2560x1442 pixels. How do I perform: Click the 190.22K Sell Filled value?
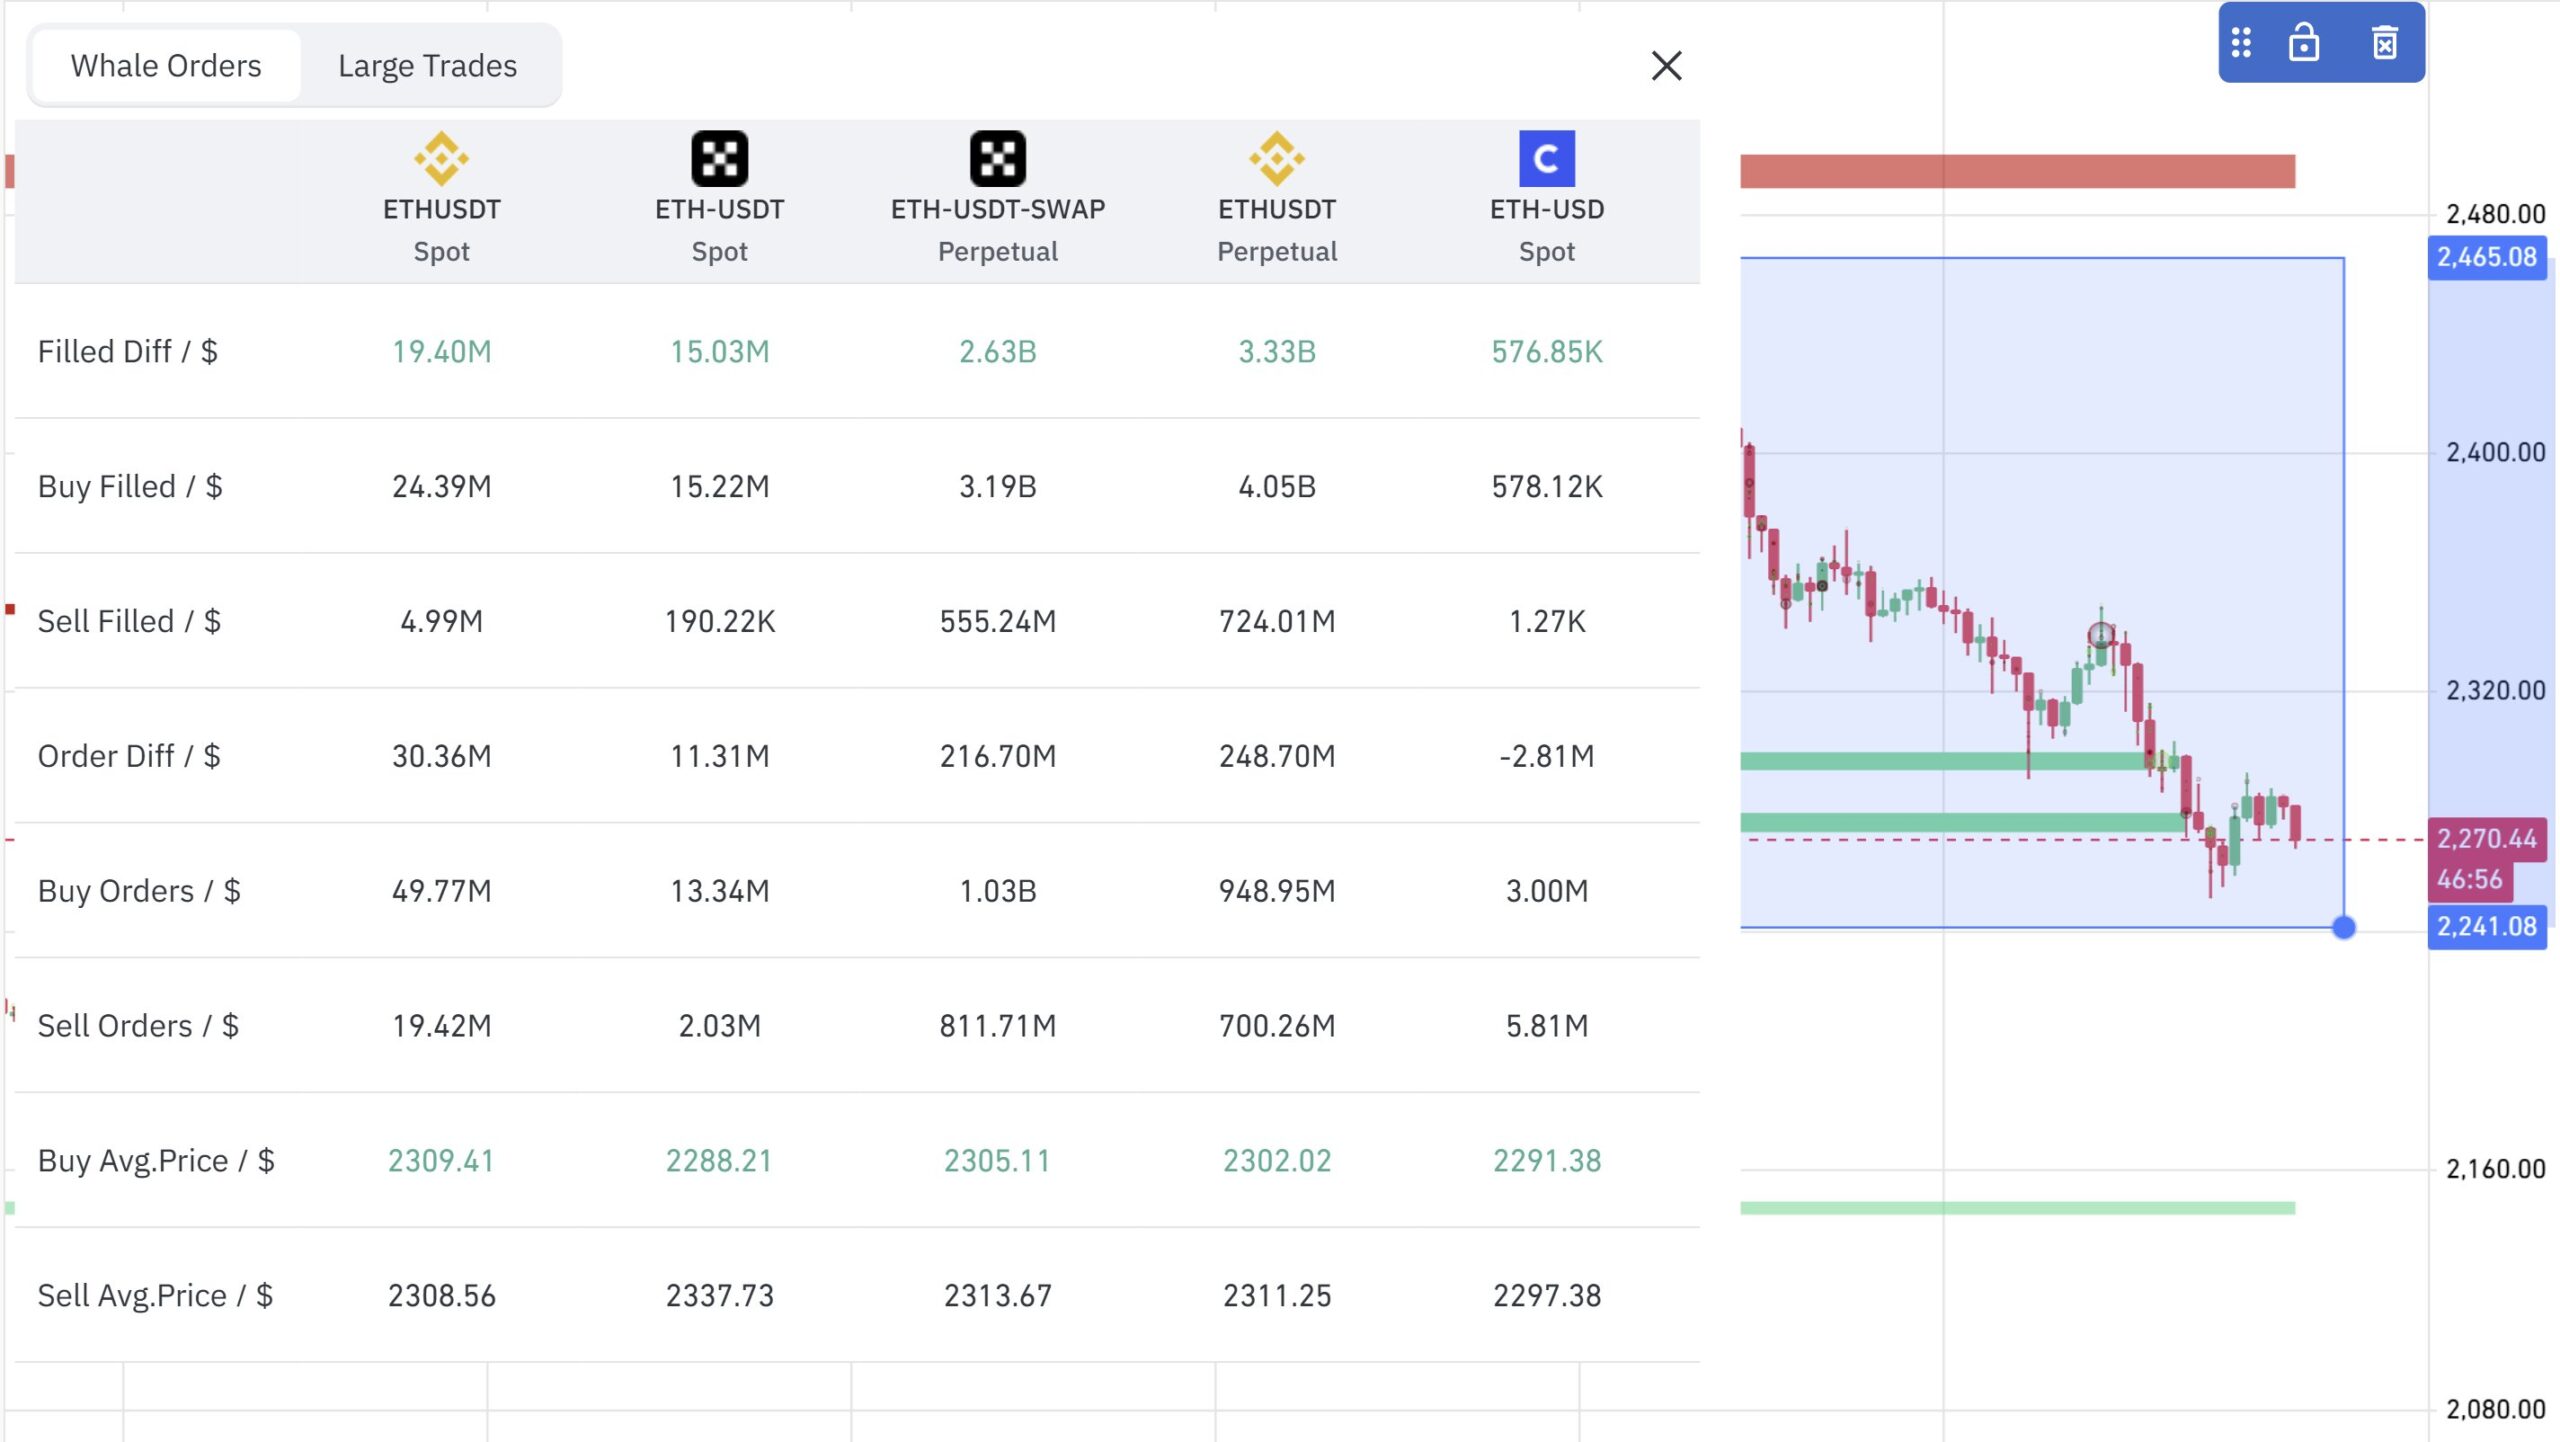point(719,622)
